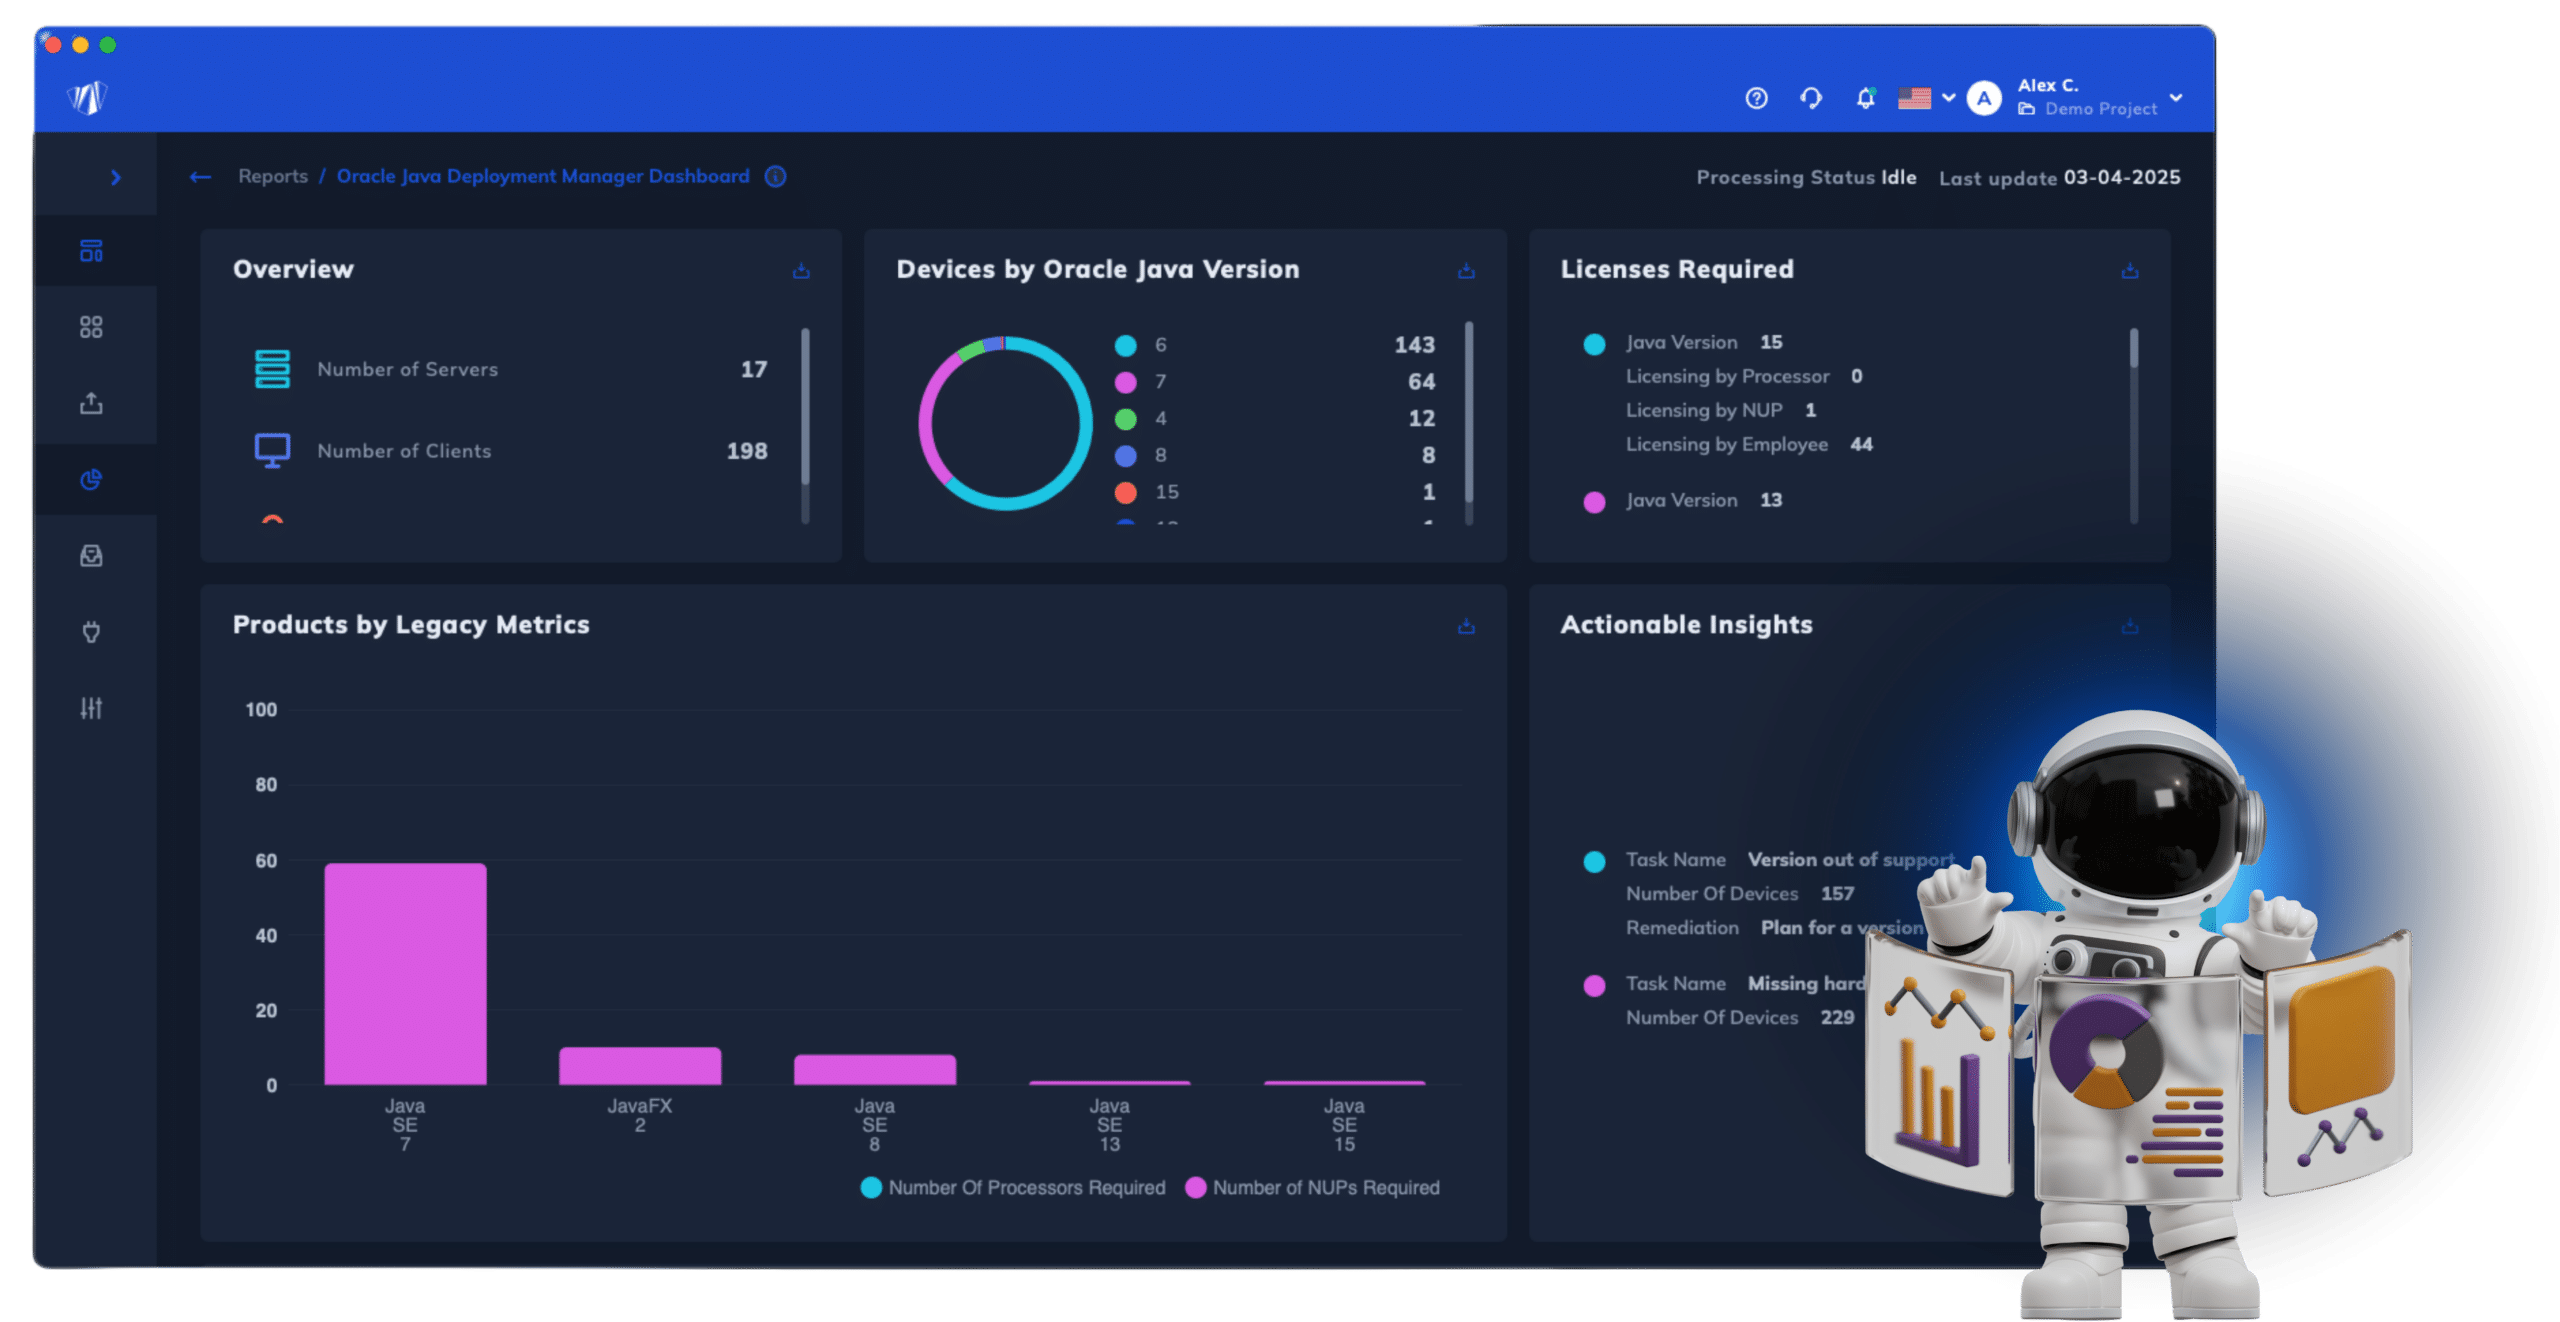Click the Java Version 15 license entry
Image resolution: width=2560 pixels, height=1322 pixels.
[1704, 342]
